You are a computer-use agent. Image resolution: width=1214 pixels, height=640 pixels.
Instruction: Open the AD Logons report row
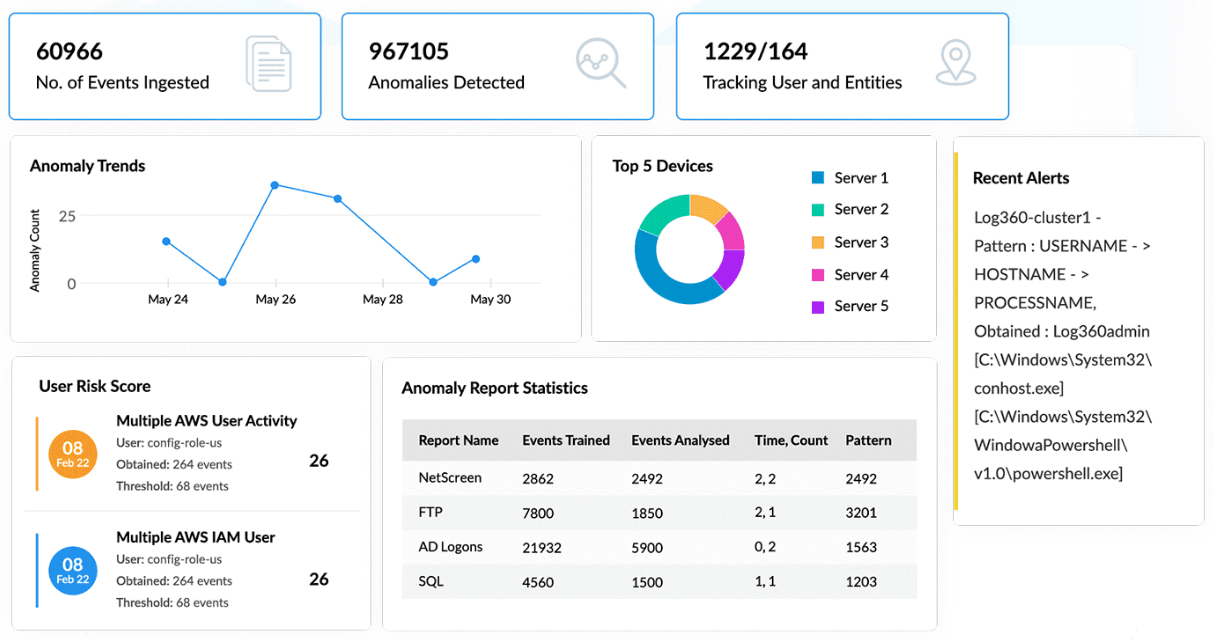[451, 547]
